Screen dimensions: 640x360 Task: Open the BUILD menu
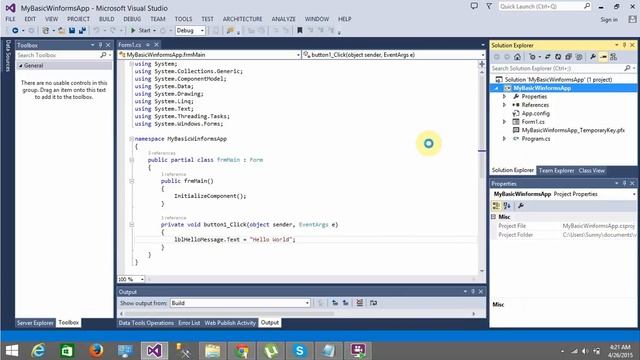(107, 19)
